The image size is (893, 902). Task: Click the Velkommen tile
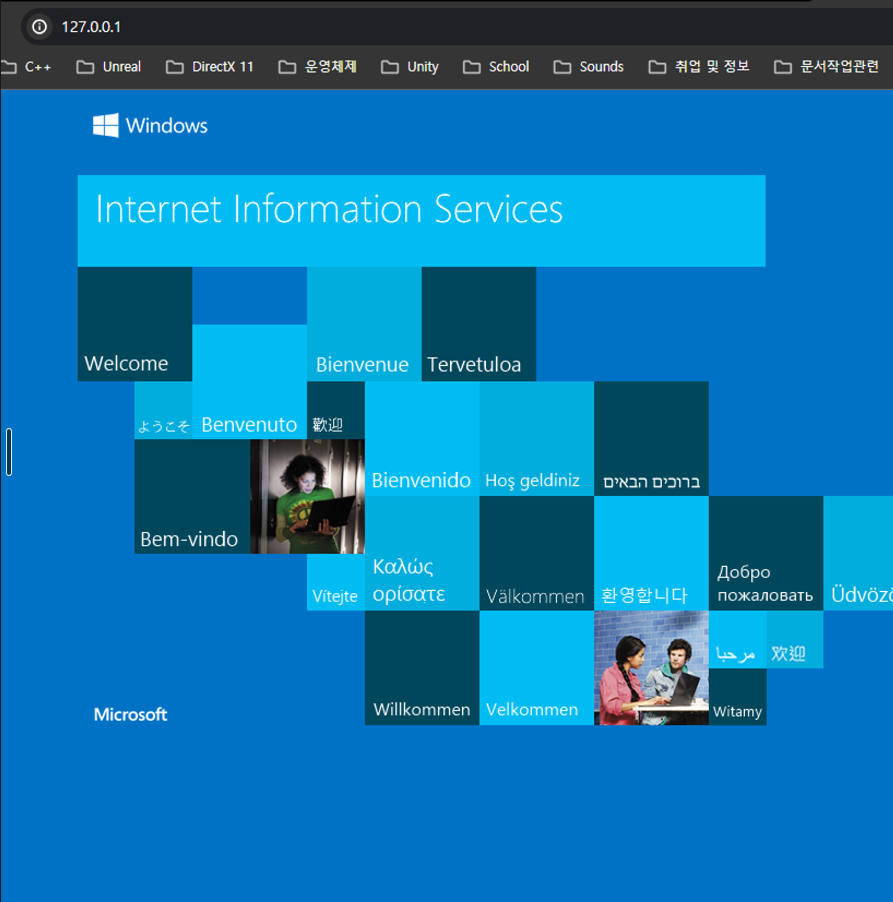pyautogui.click(x=537, y=668)
